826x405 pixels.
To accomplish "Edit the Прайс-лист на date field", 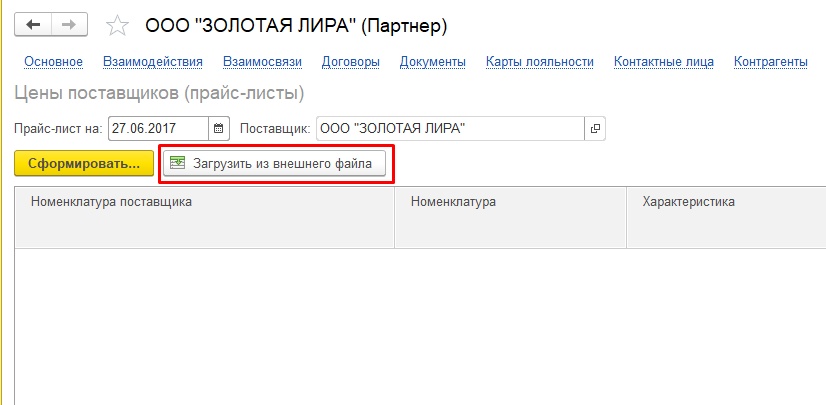I will point(159,128).
